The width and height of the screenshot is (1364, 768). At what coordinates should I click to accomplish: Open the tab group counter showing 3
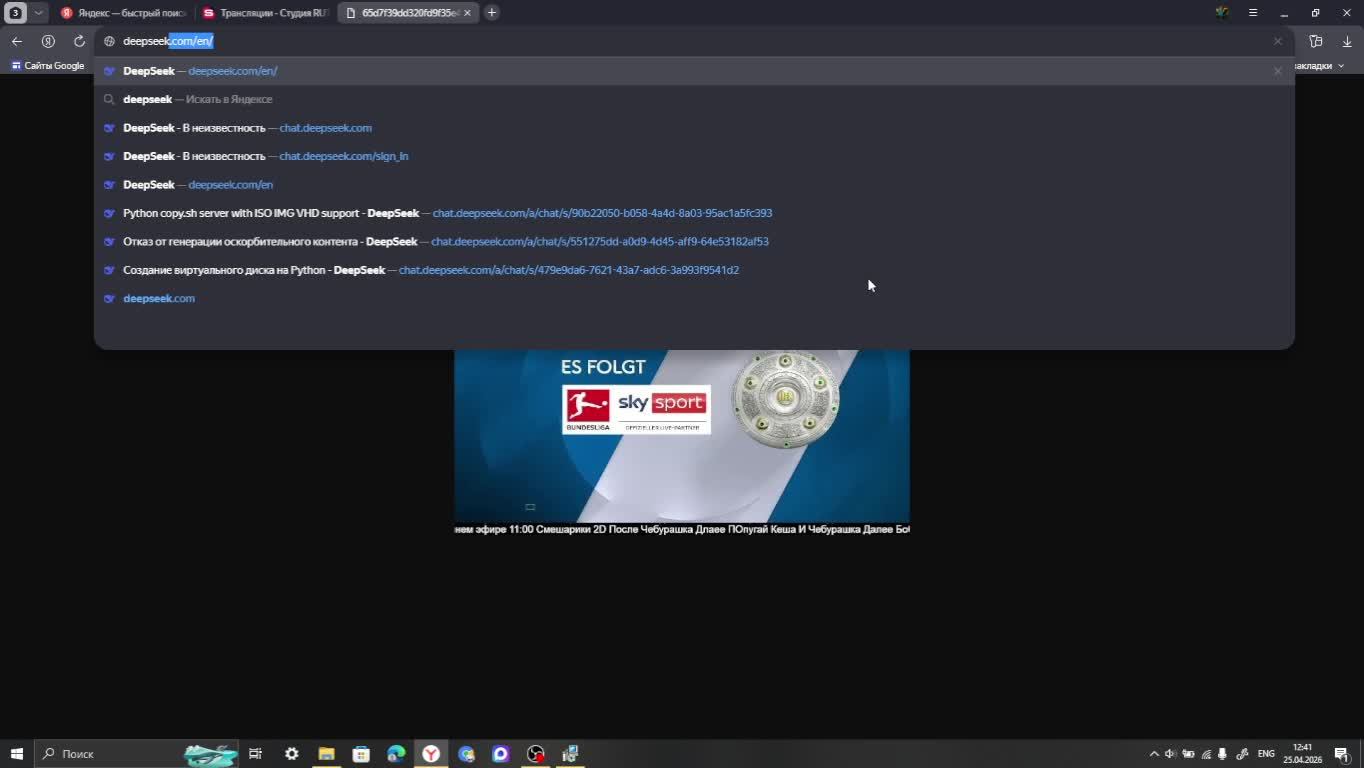click(x=15, y=13)
